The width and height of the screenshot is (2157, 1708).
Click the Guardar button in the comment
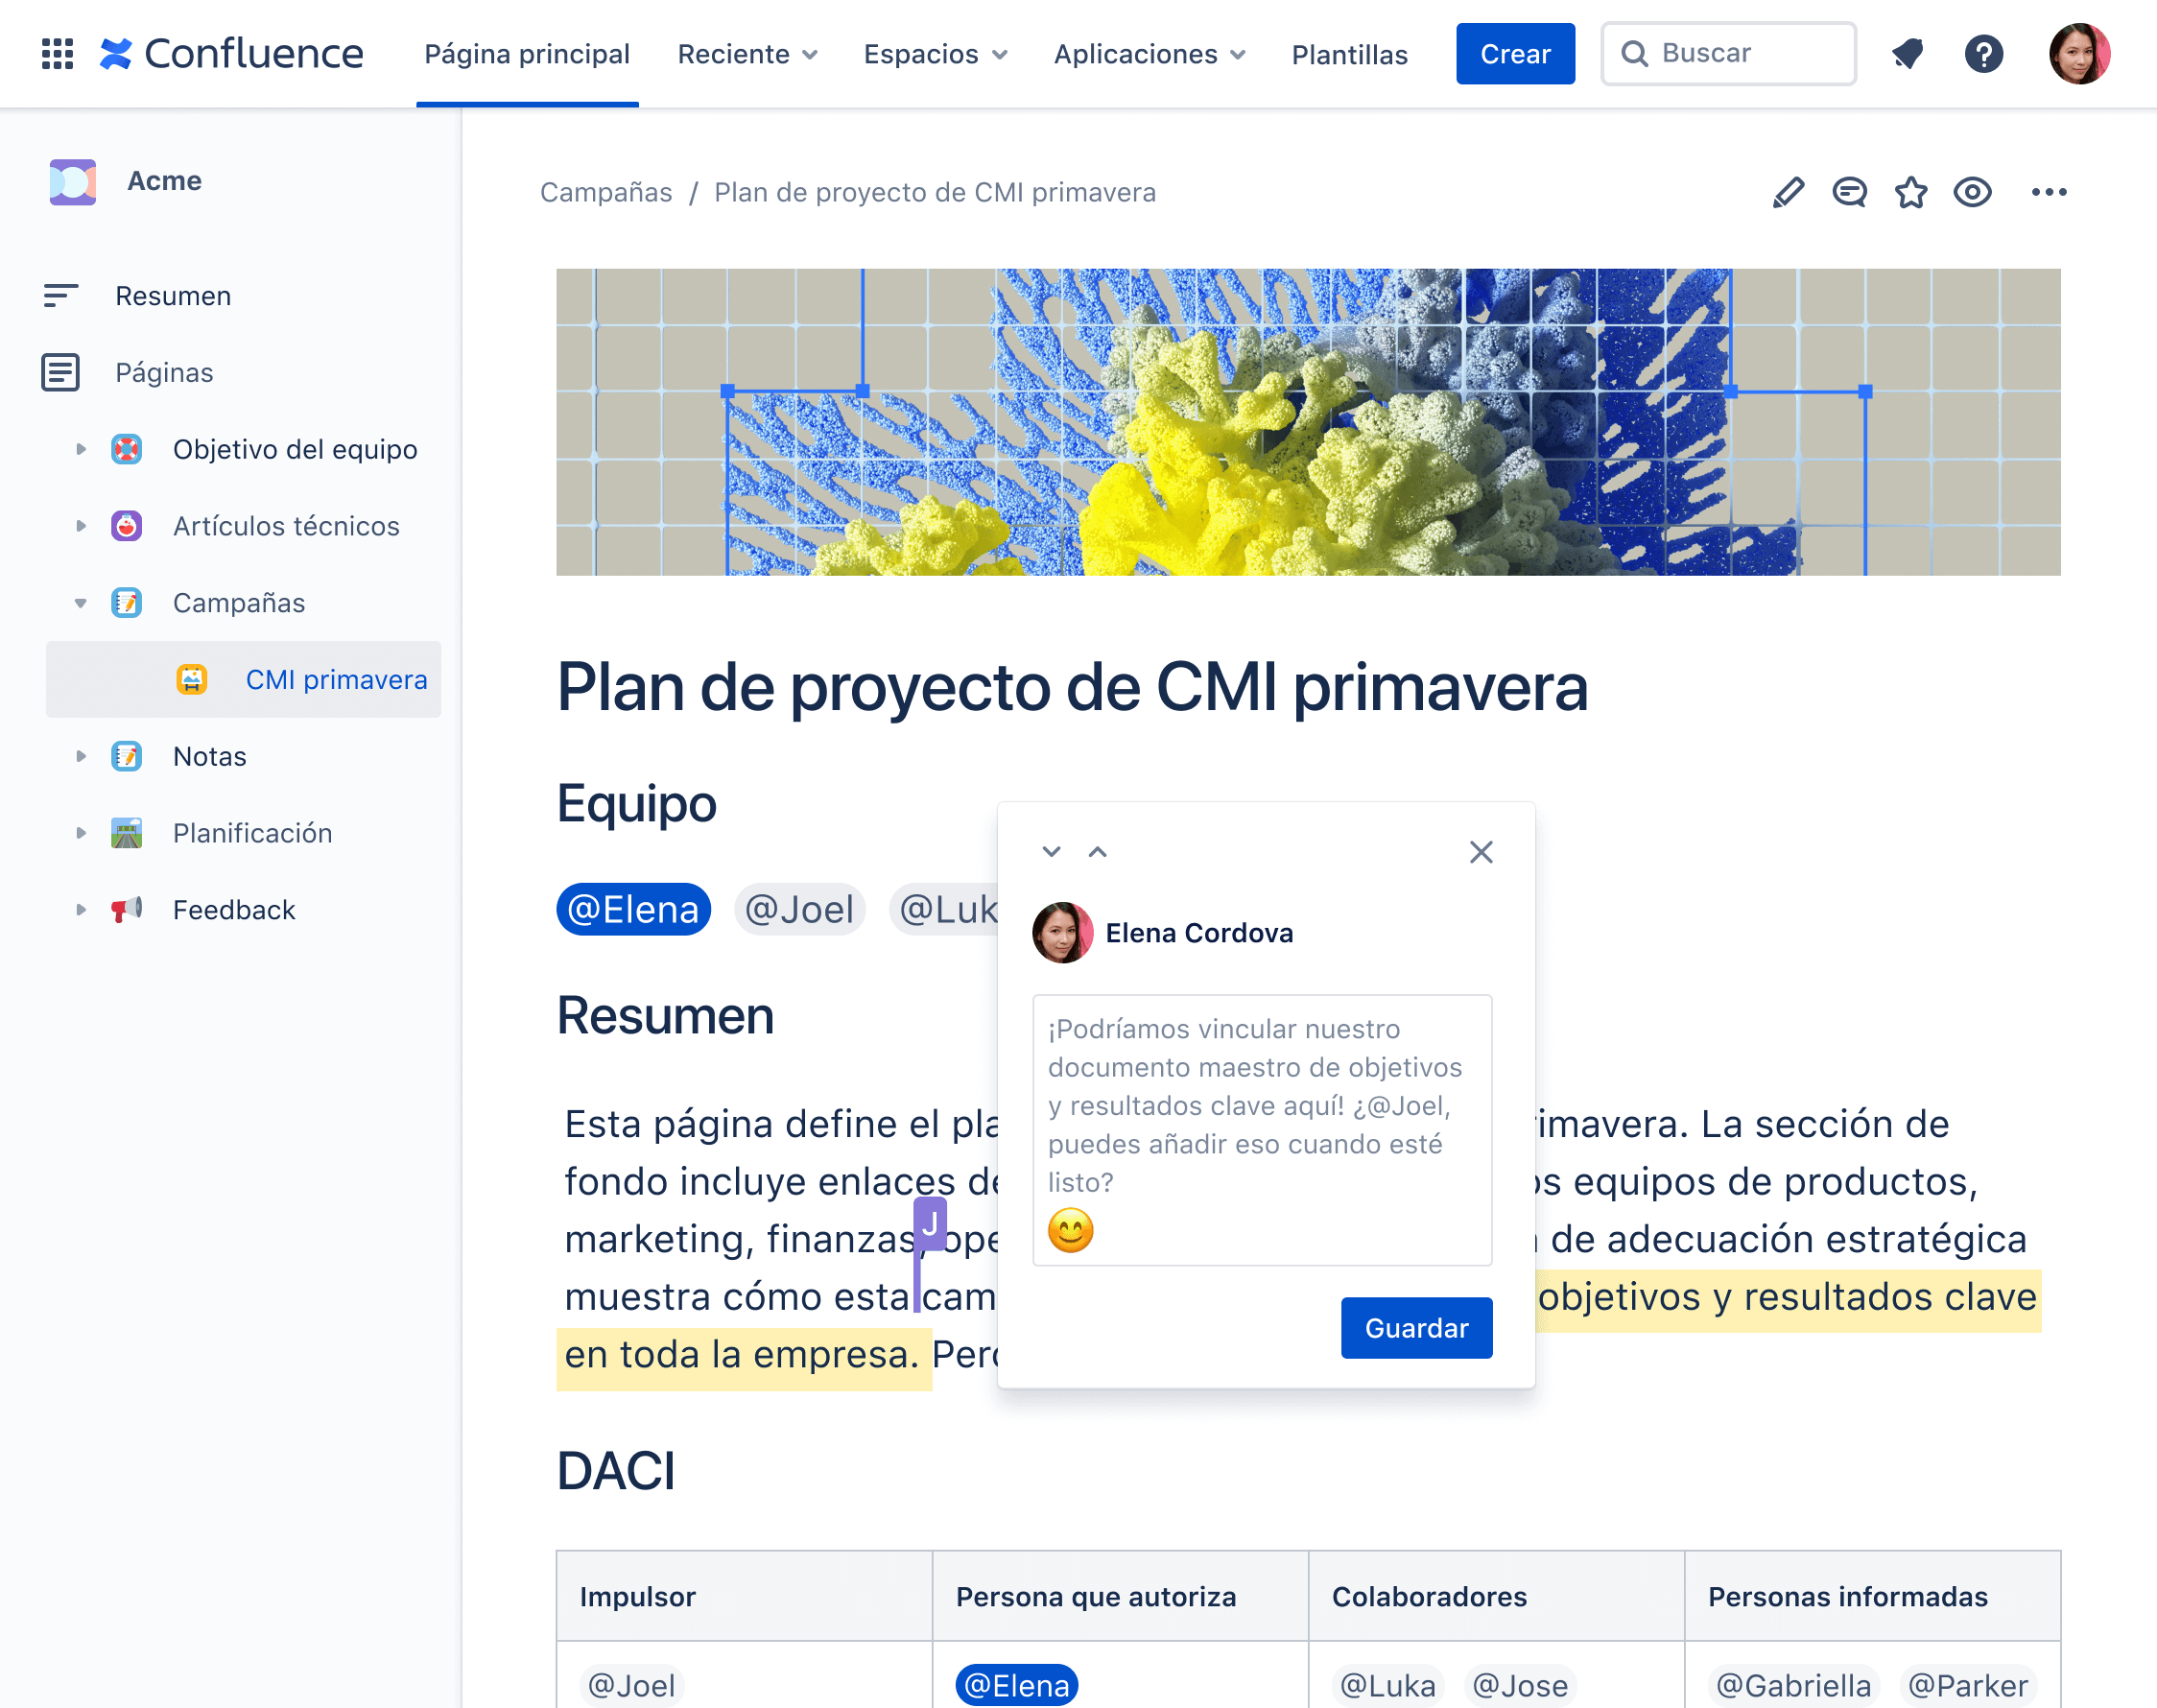pyautogui.click(x=1416, y=1327)
